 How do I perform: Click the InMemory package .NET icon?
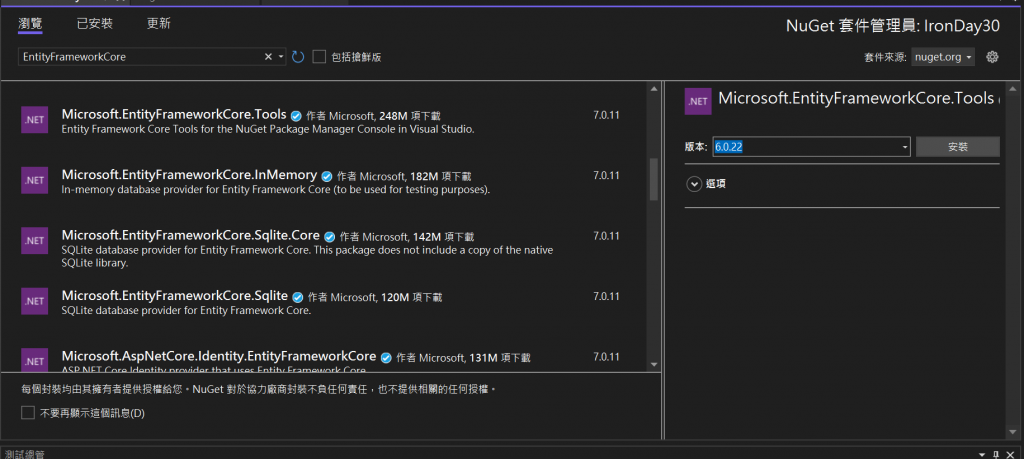click(35, 180)
